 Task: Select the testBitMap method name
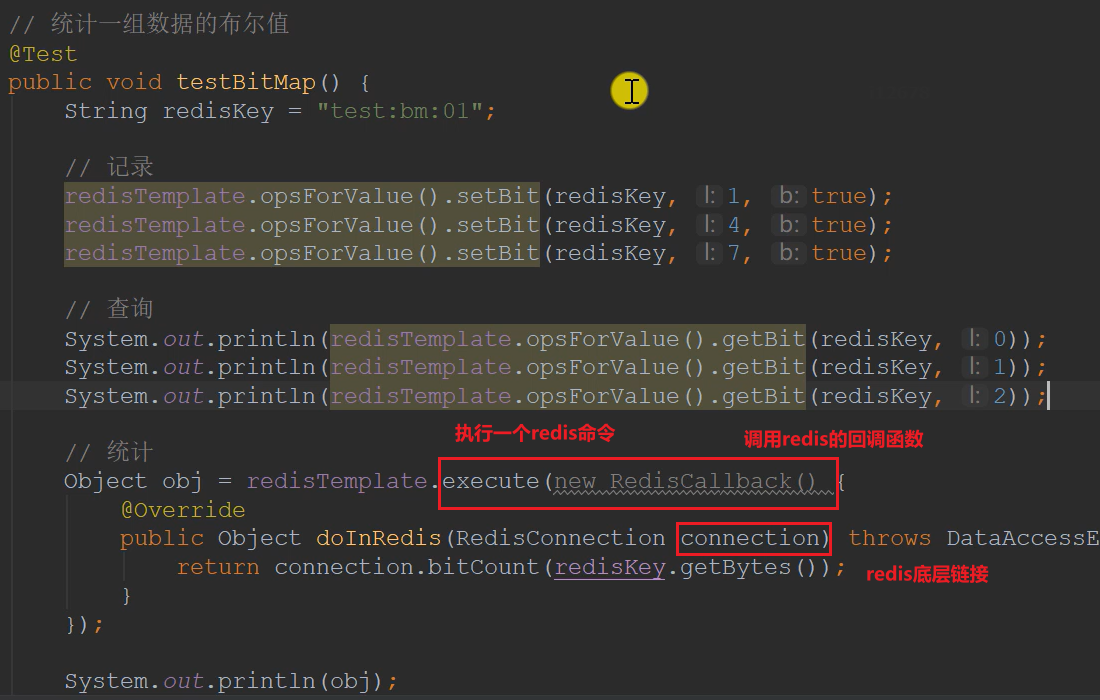click(246, 83)
